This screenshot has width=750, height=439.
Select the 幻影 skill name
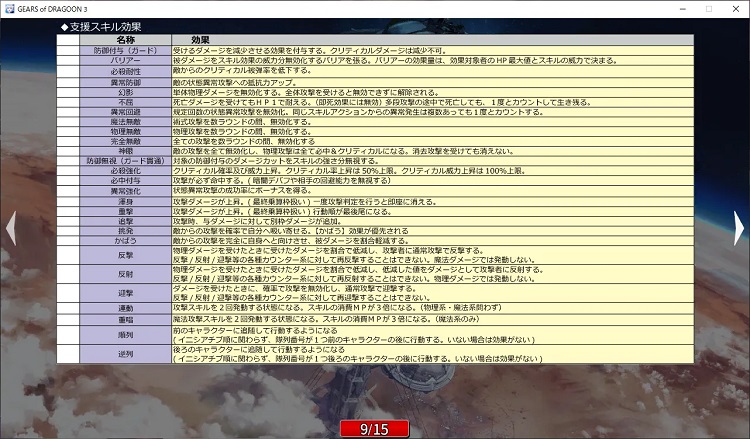click(125, 92)
